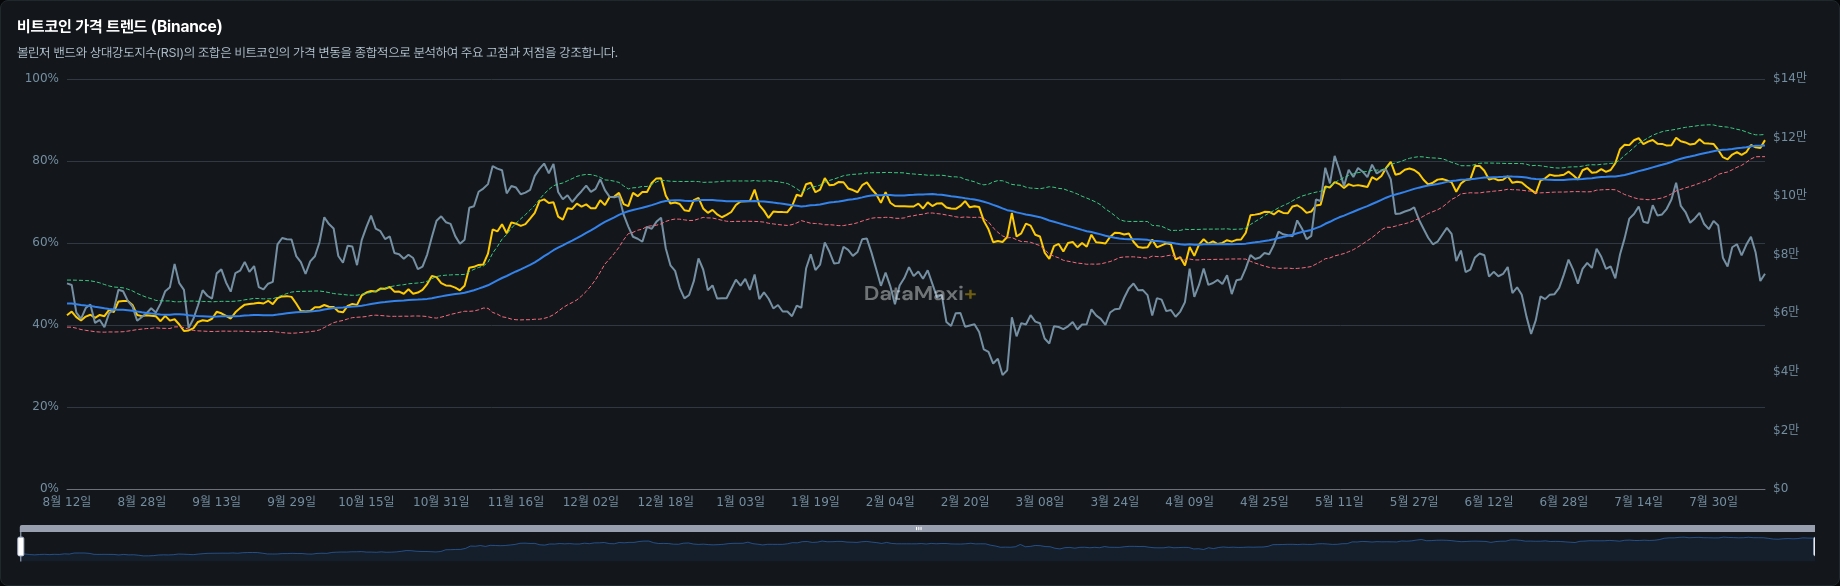Image resolution: width=1840 pixels, height=586 pixels.
Task: Click the subtitle describing 볼린저 밴드와 상대강도지수(RSI)
Action: click(x=318, y=53)
